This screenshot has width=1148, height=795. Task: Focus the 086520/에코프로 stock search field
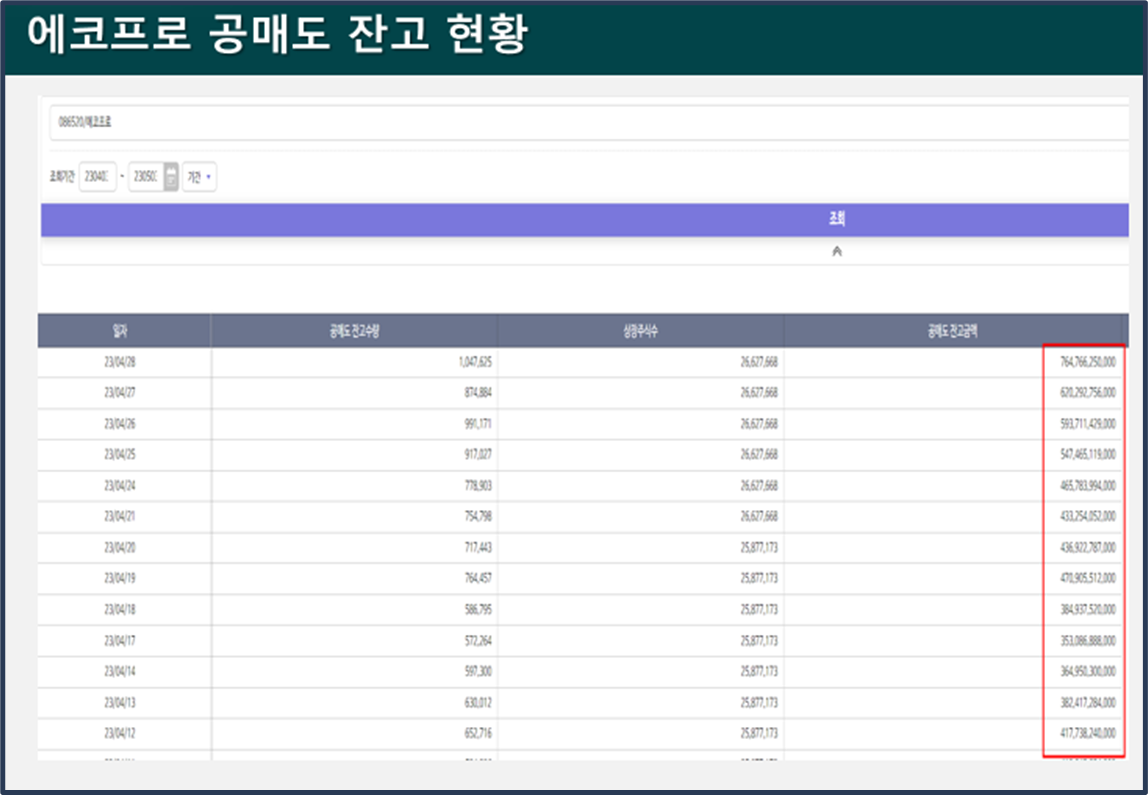[589, 122]
